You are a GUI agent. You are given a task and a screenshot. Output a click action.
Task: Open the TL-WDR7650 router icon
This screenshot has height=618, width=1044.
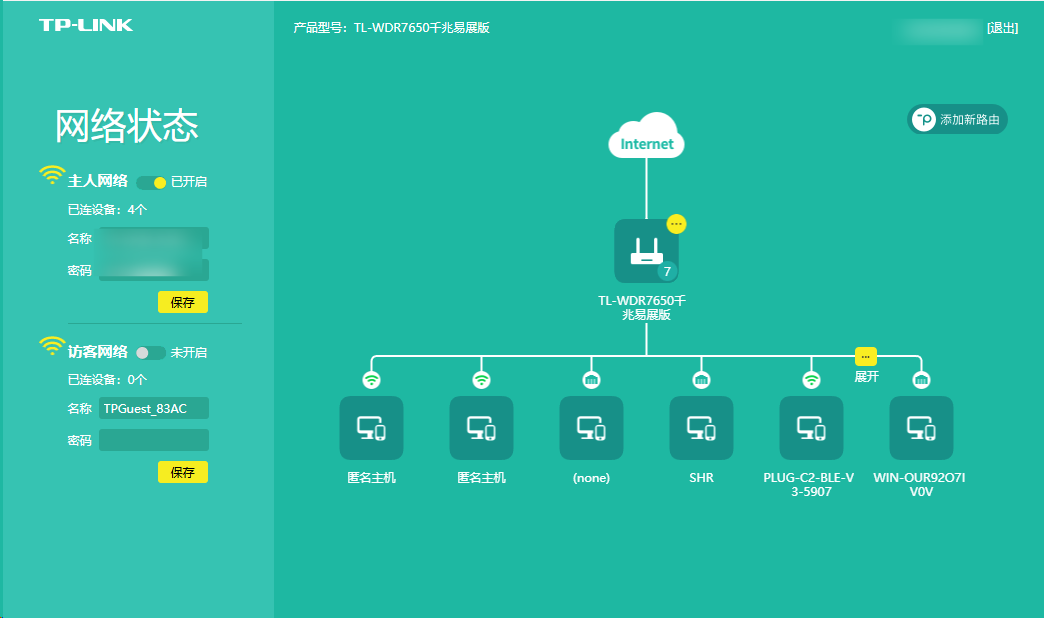pos(647,251)
